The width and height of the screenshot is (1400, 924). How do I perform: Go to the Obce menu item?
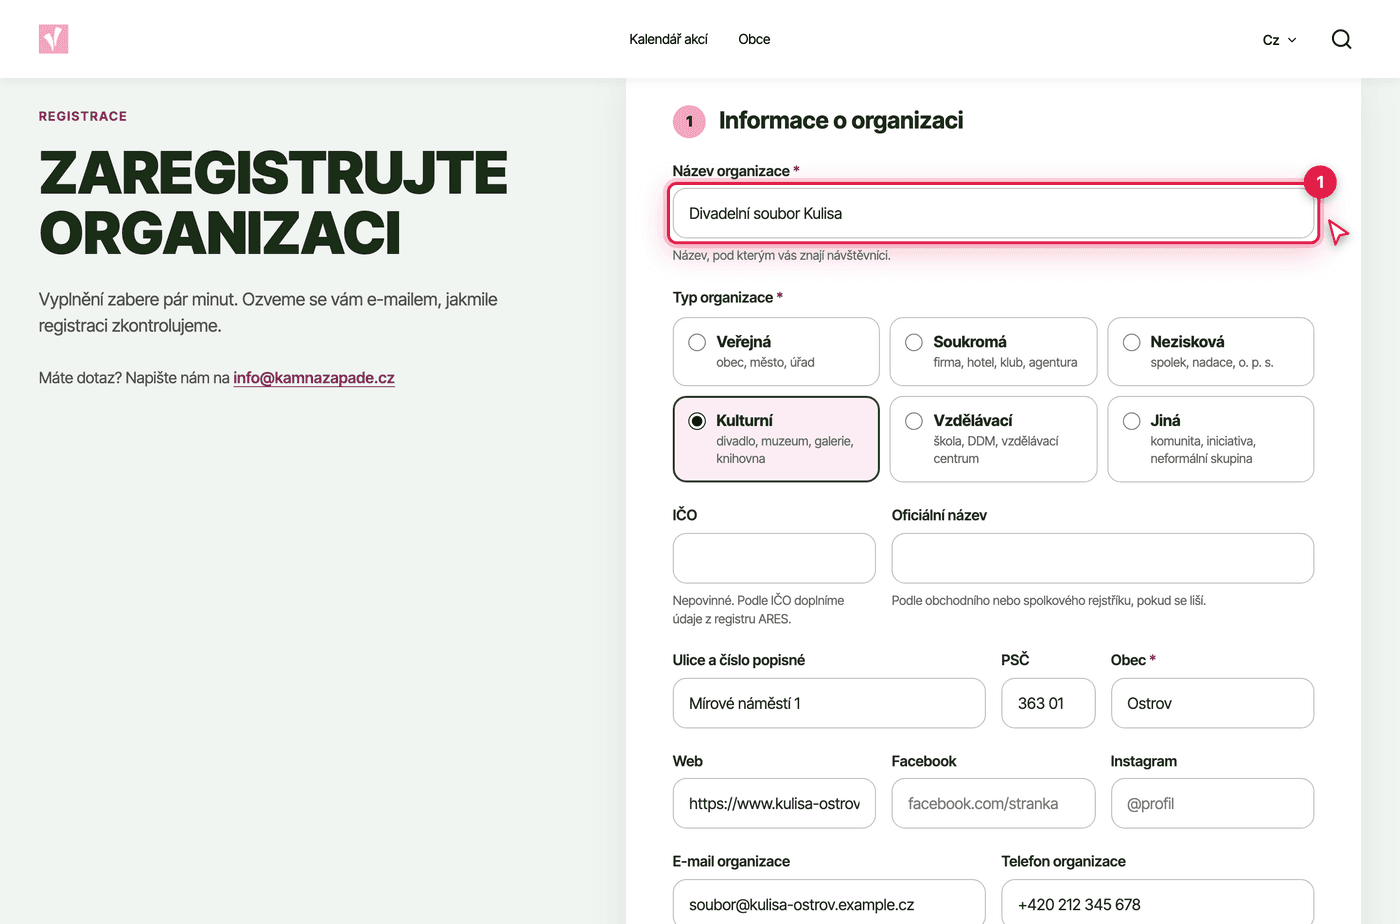(x=754, y=39)
